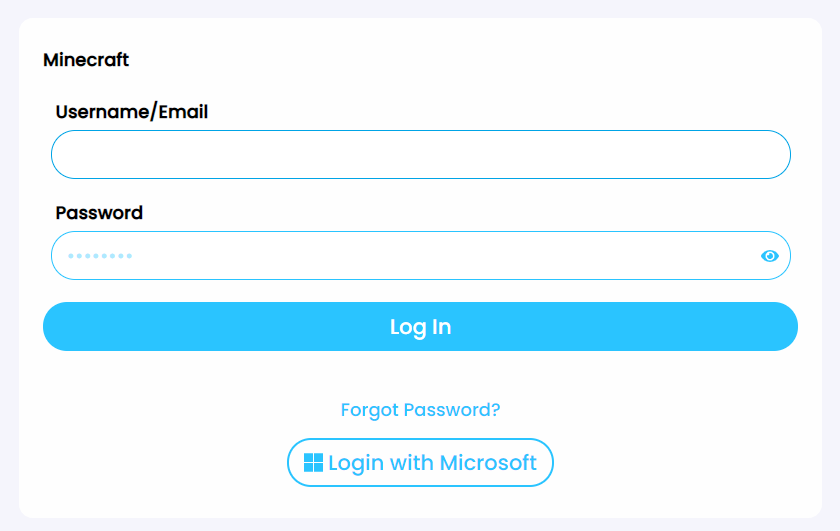
Task: Click the Password field label
Action: pos(99,213)
